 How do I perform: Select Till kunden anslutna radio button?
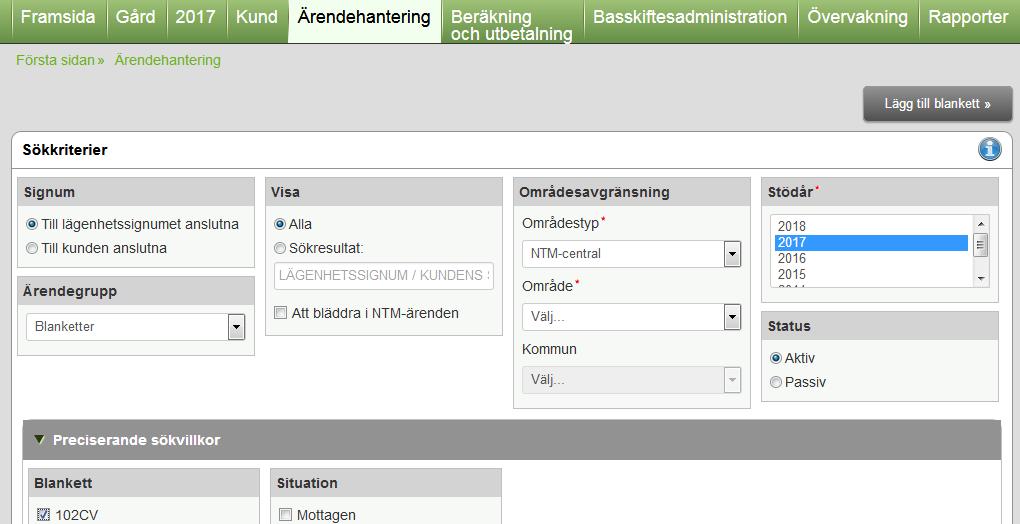[x=31, y=248]
